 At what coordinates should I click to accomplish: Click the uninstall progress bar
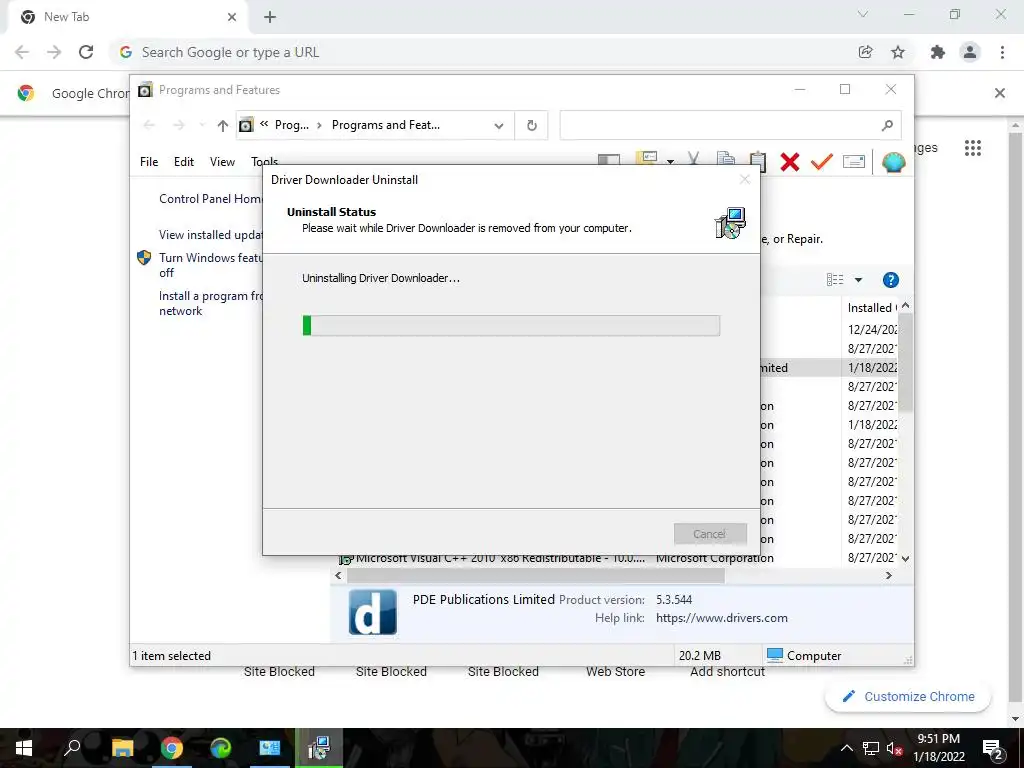511,325
